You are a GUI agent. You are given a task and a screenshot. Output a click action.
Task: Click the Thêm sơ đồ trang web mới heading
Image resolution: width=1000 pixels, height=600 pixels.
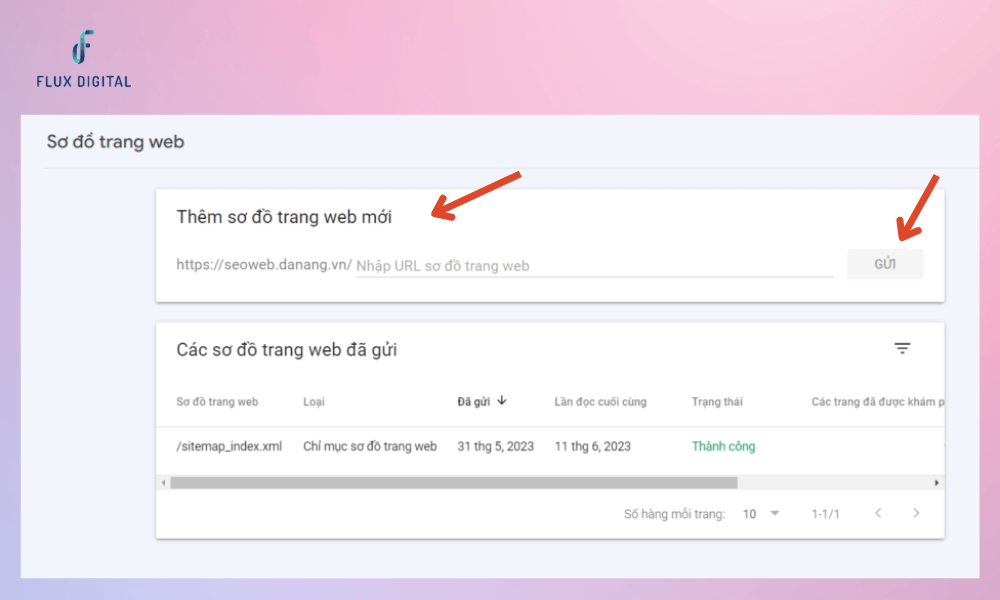pos(284,217)
